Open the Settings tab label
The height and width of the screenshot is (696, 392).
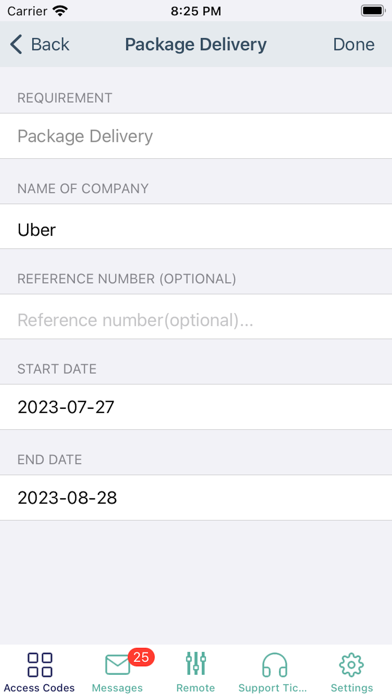352,688
